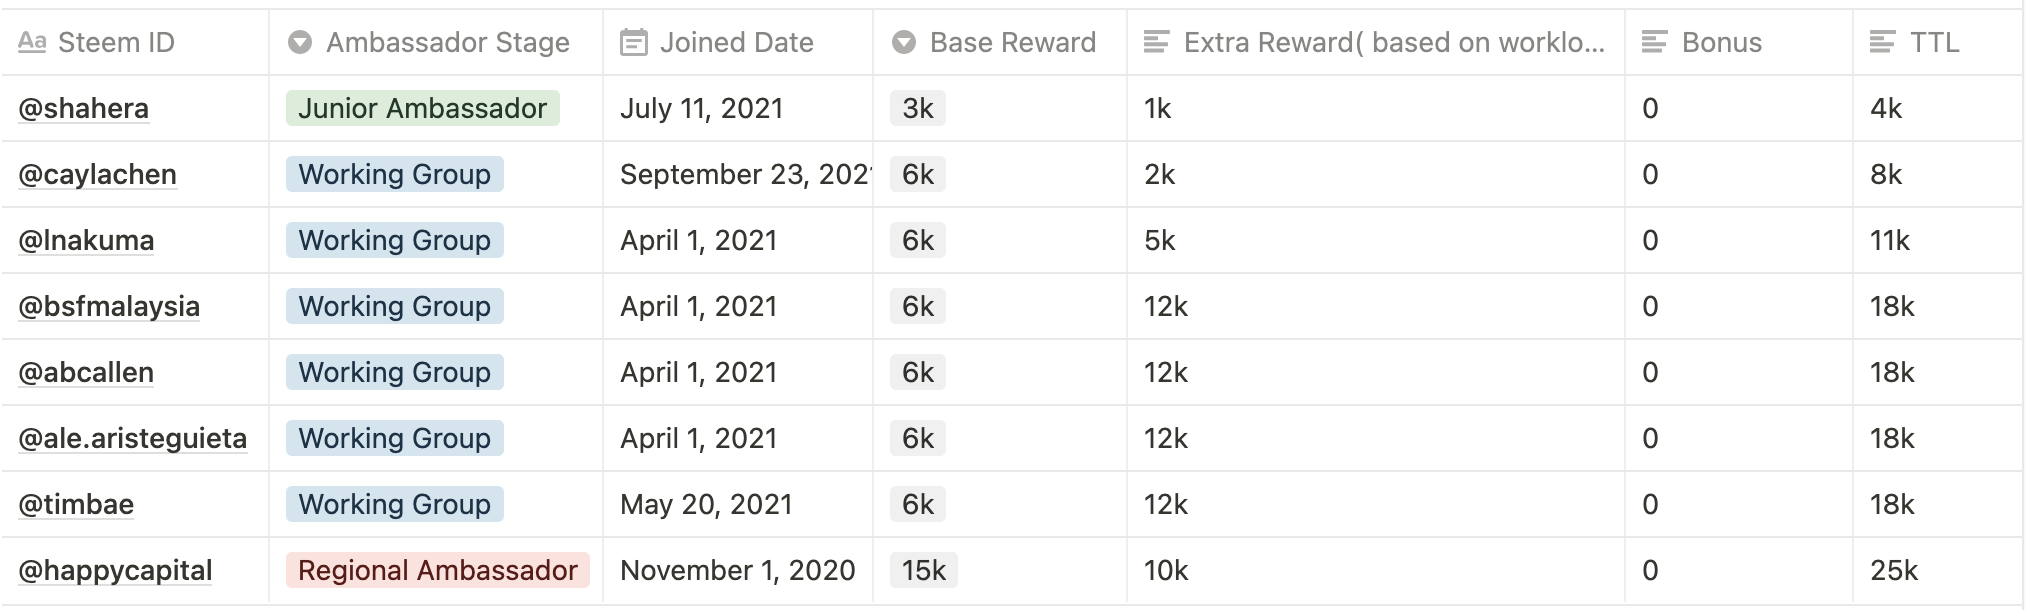Viewport: 2026px width, 610px height.
Task: Open the @shahera page link
Action: 84,108
